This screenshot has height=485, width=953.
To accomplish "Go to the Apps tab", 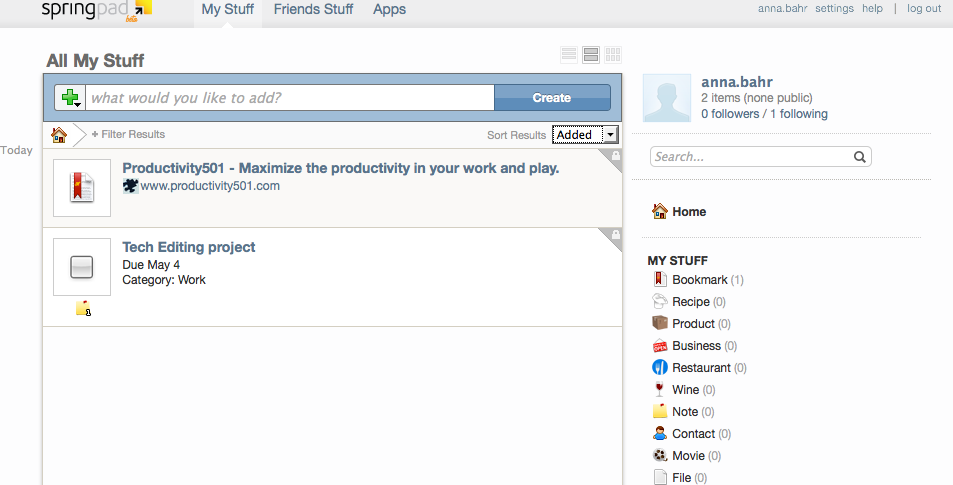I will click(x=390, y=9).
